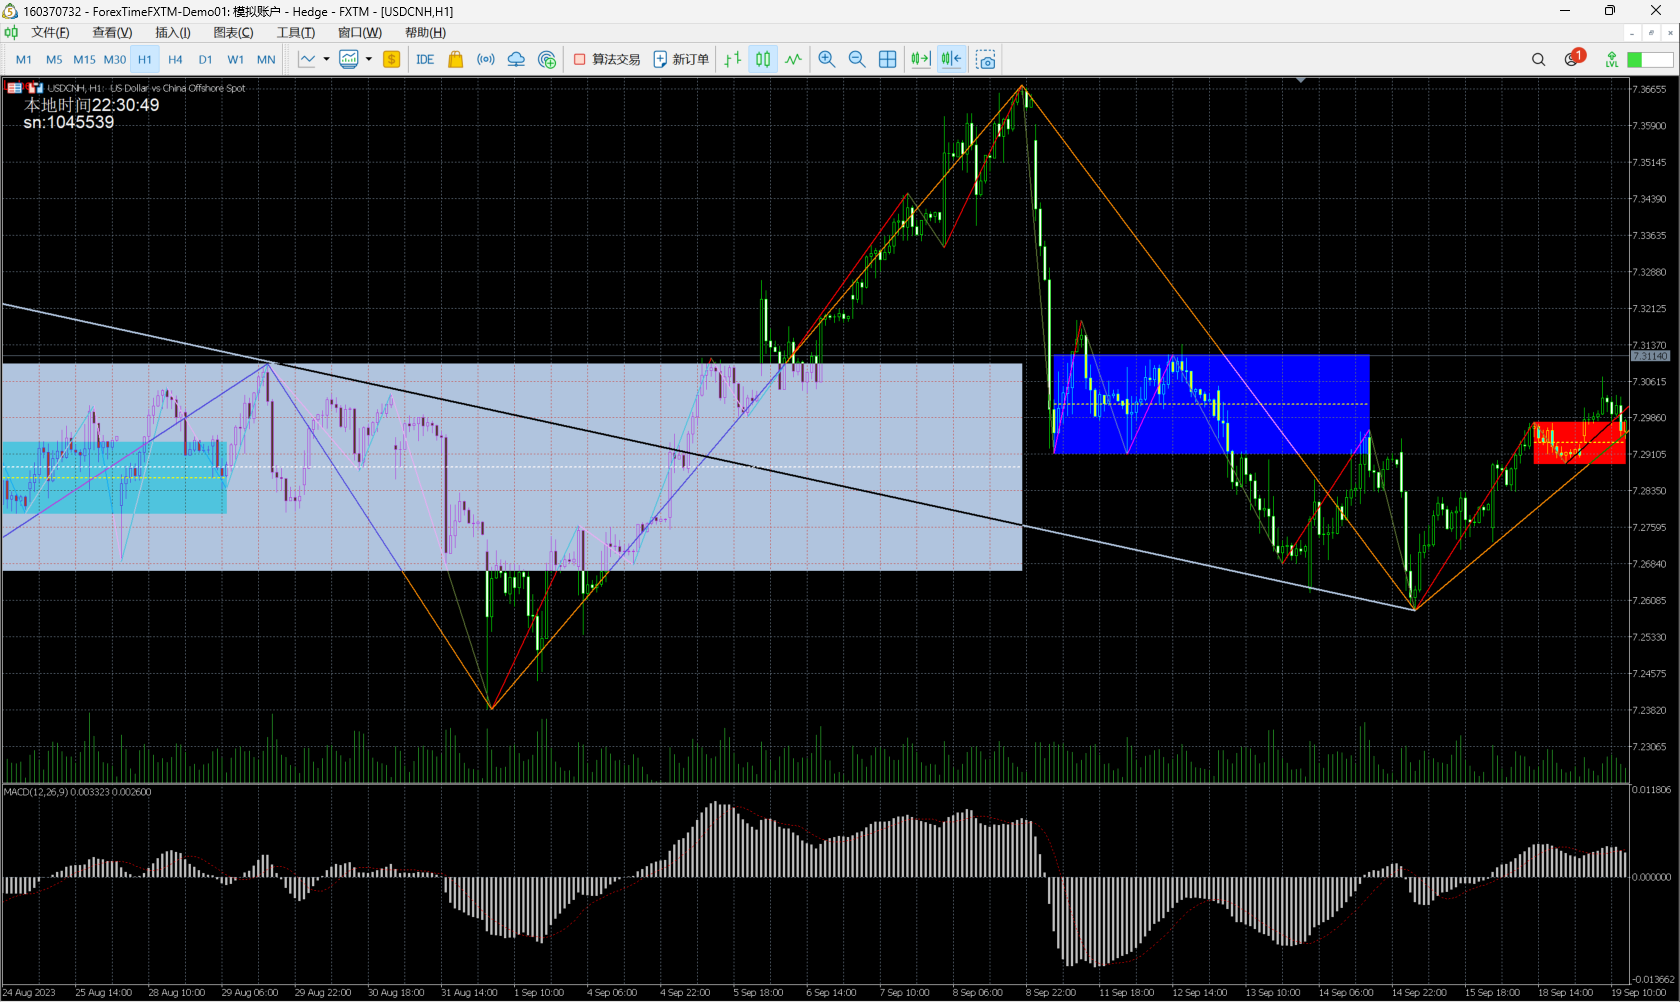
Task: Take a chart screenshot with camera icon
Action: pos(986,60)
